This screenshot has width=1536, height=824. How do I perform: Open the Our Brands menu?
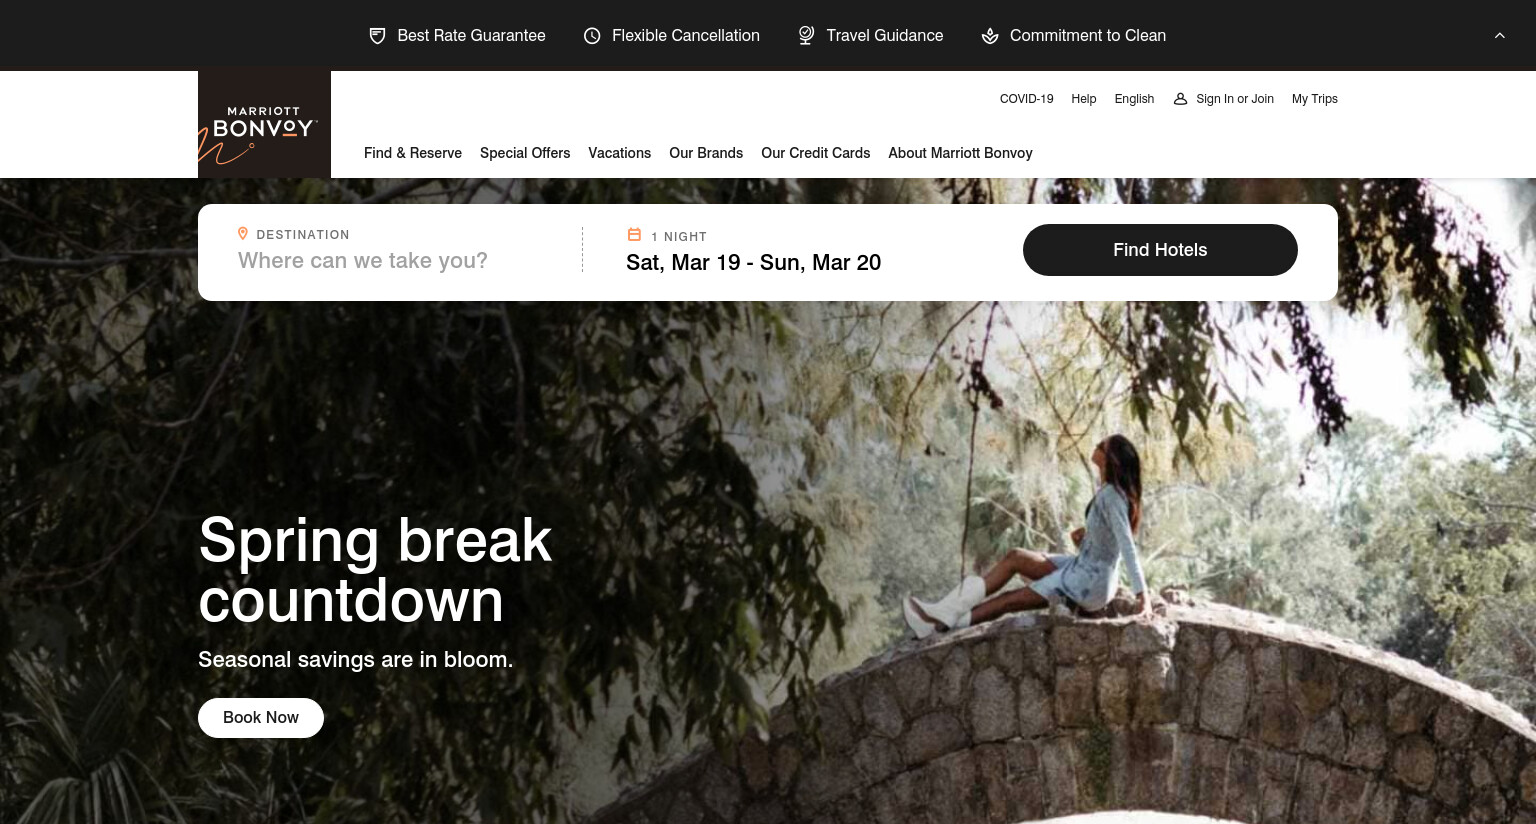click(x=706, y=153)
